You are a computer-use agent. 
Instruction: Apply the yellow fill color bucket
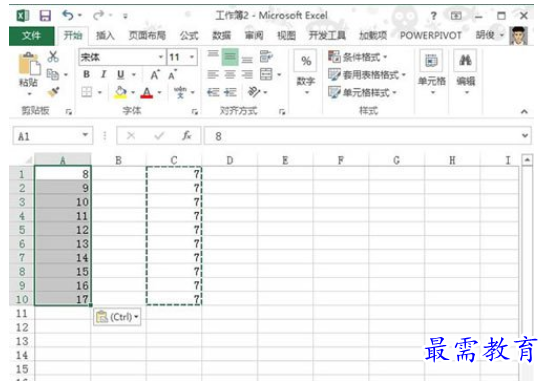pos(121,92)
